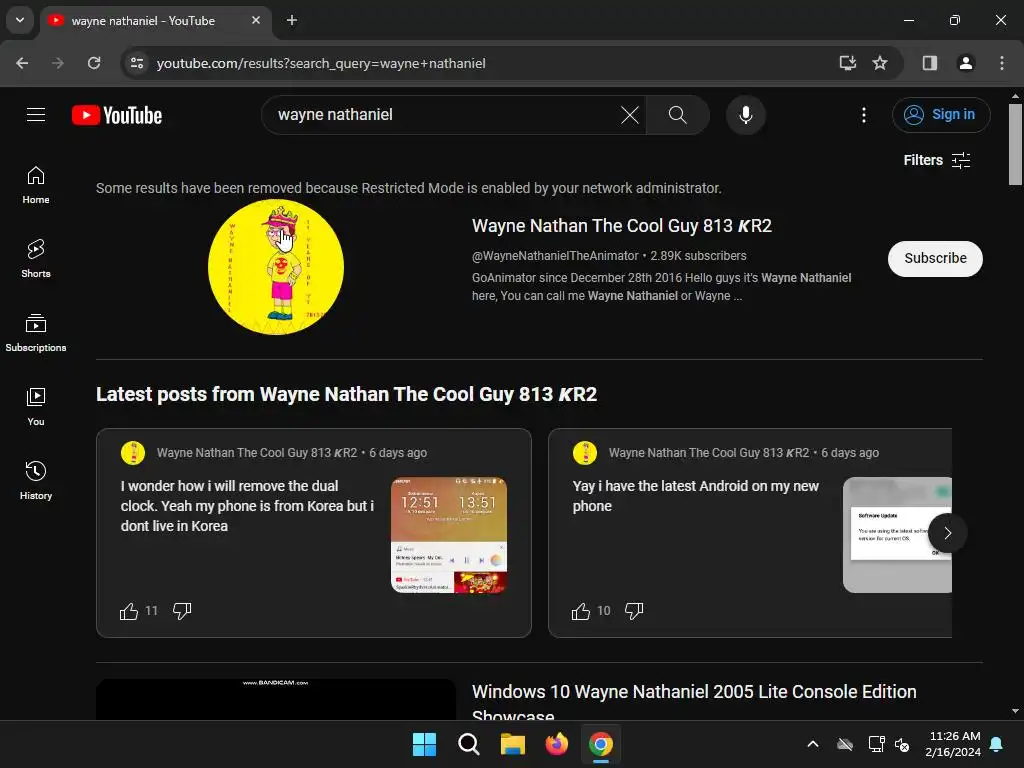Open dual clock post screenshot image

tap(449, 536)
